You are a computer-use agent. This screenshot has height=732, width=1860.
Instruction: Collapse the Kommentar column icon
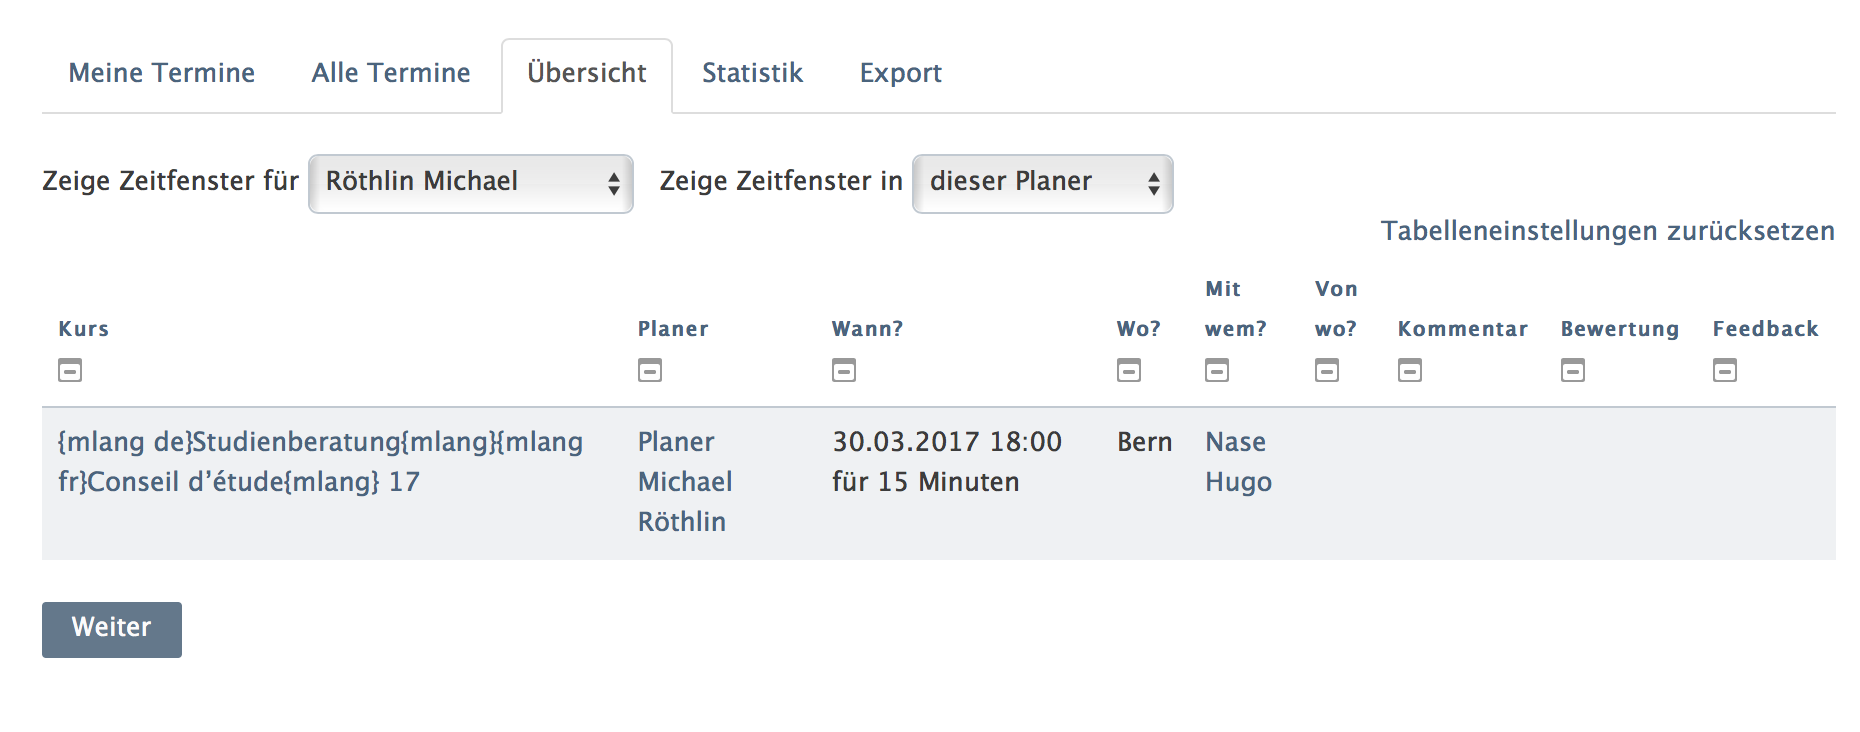1410,371
